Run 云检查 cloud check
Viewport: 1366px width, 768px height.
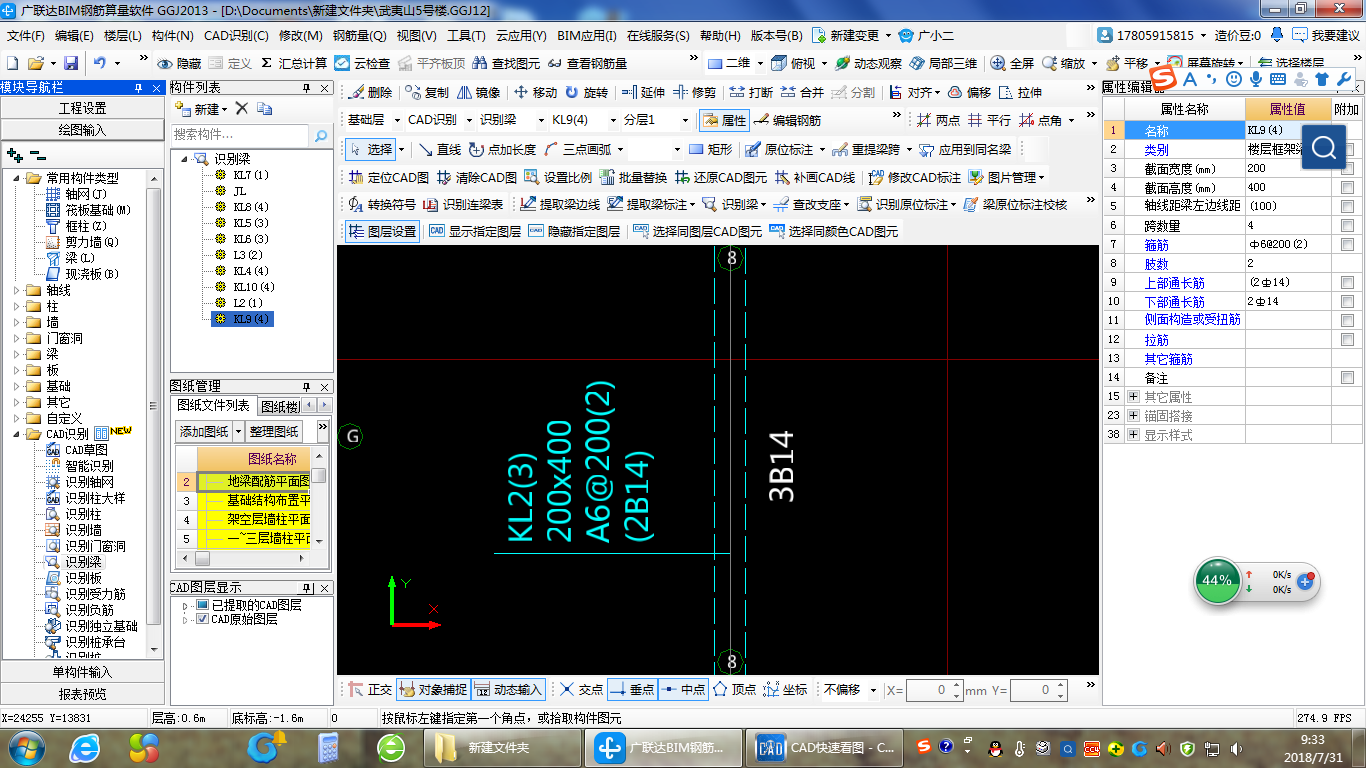click(362, 63)
